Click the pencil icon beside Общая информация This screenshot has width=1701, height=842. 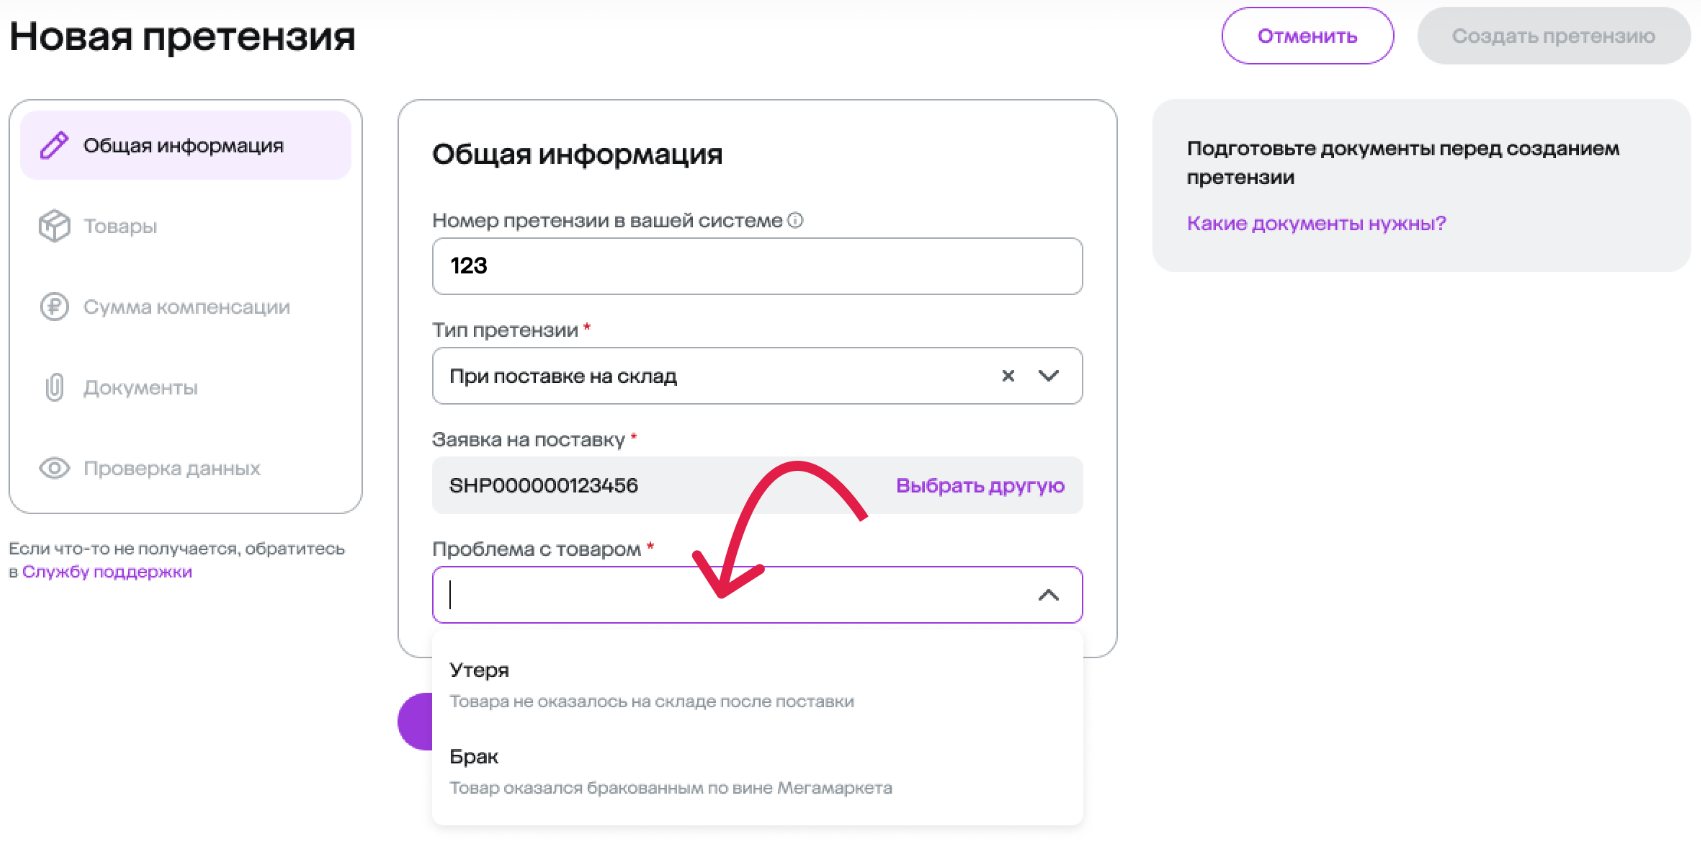click(x=54, y=146)
